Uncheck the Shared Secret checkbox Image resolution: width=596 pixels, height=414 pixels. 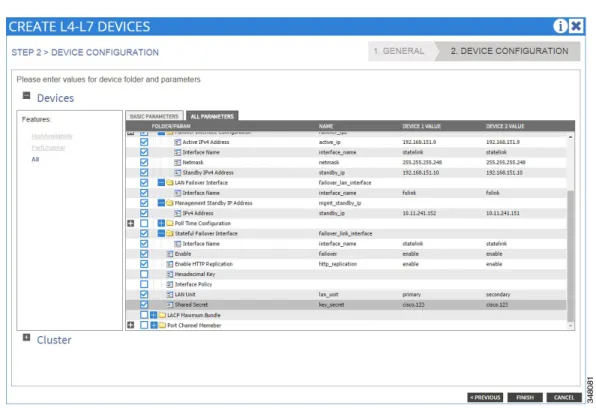pos(144,305)
